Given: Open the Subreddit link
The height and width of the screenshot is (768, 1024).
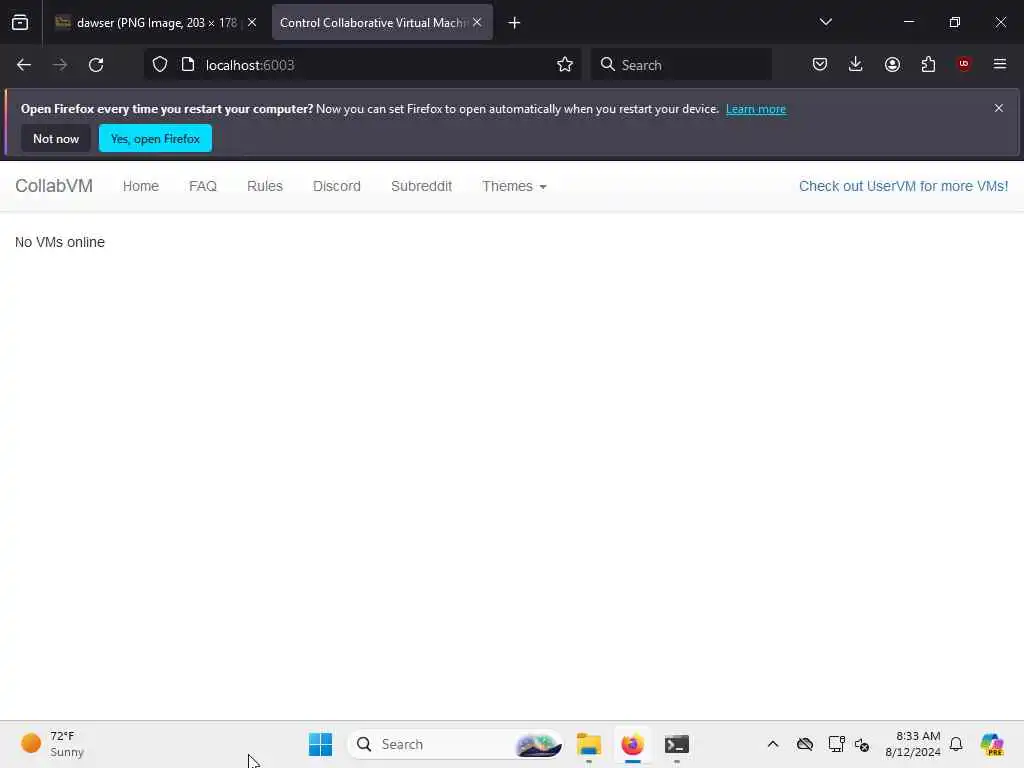Looking at the screenshot, I should (421, 186).
